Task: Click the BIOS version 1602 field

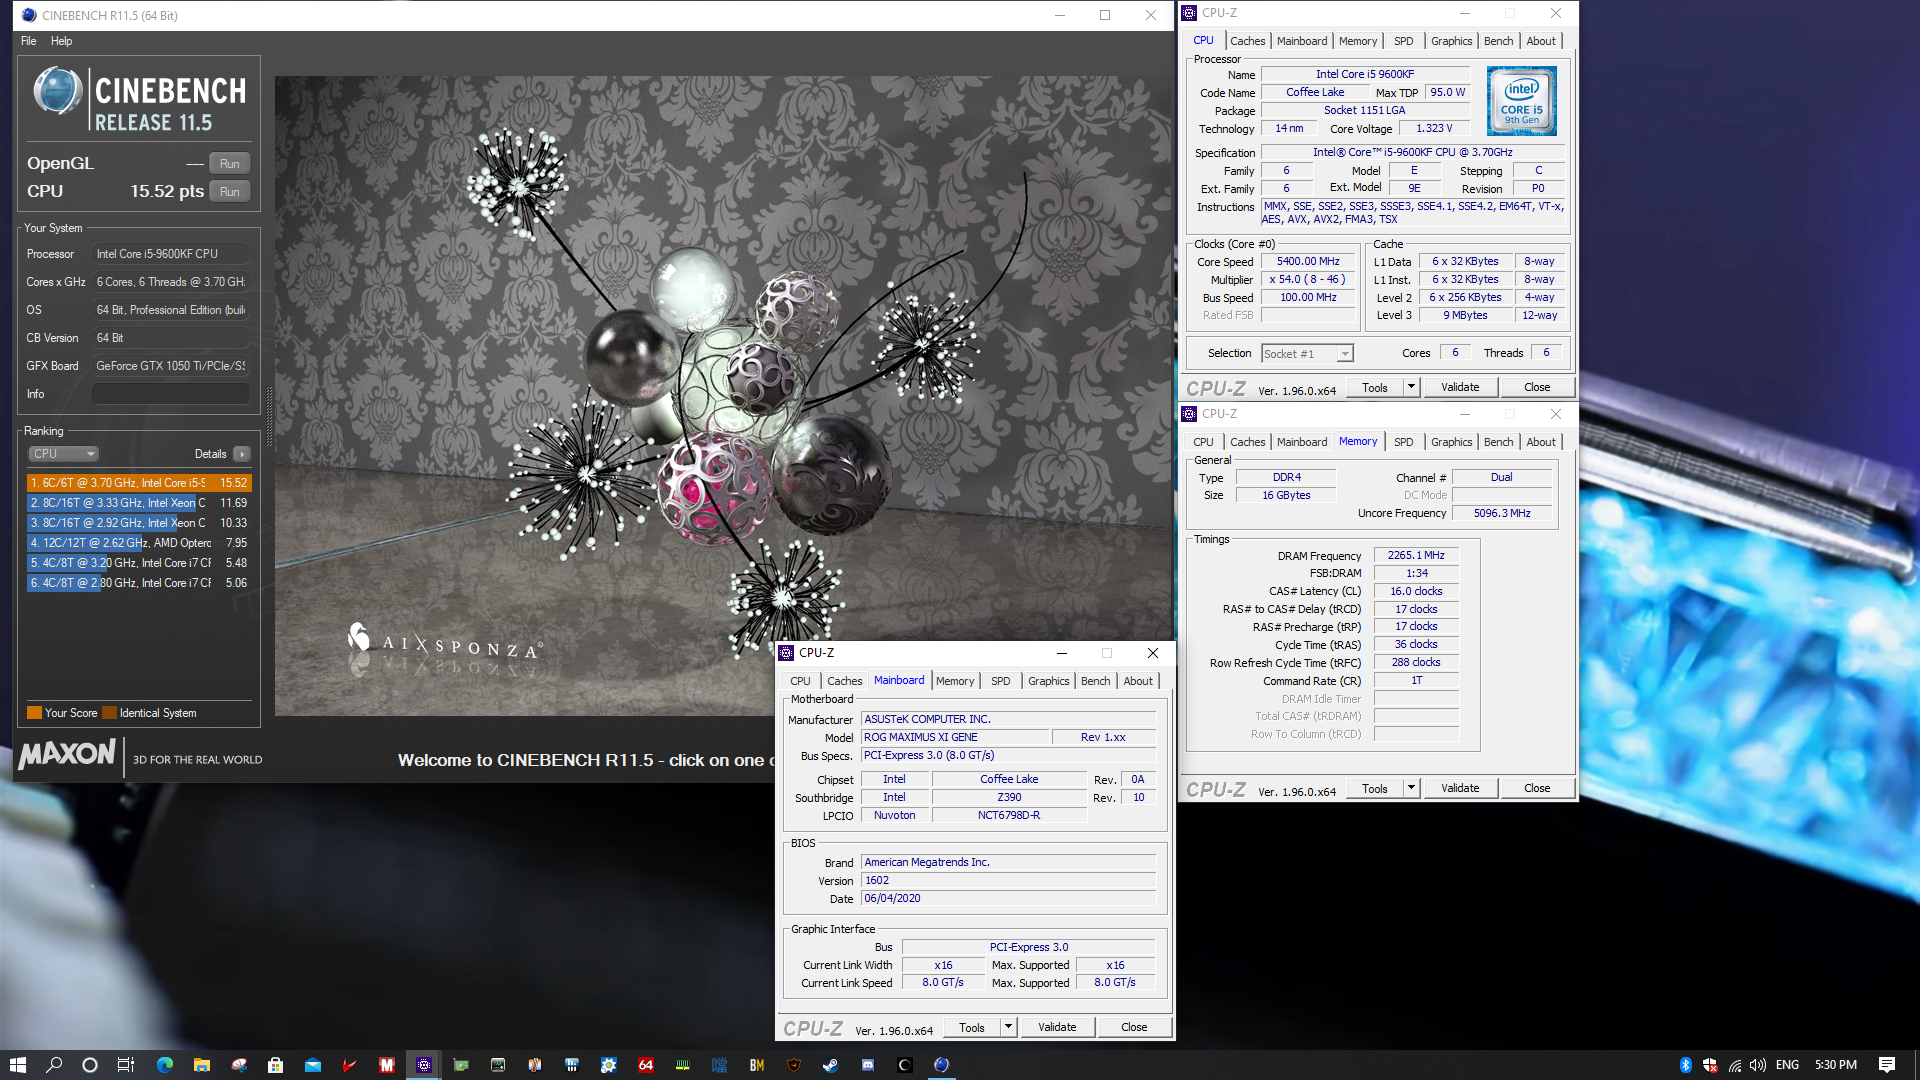Action: tap(1008, 881)
